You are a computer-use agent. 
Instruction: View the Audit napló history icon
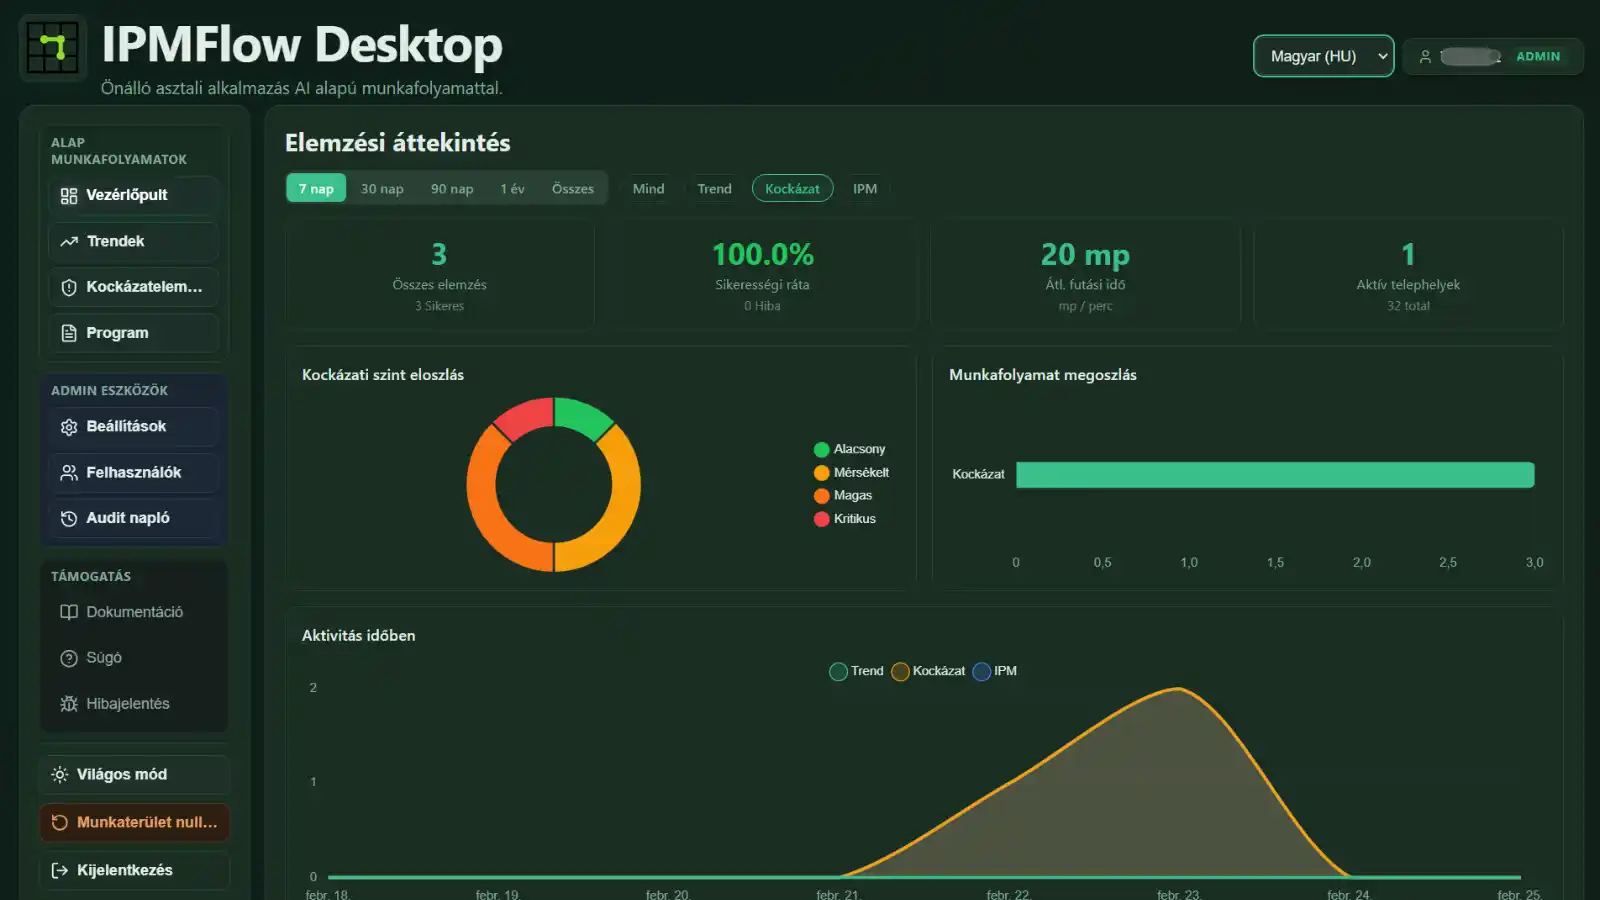tap(68, 518)
